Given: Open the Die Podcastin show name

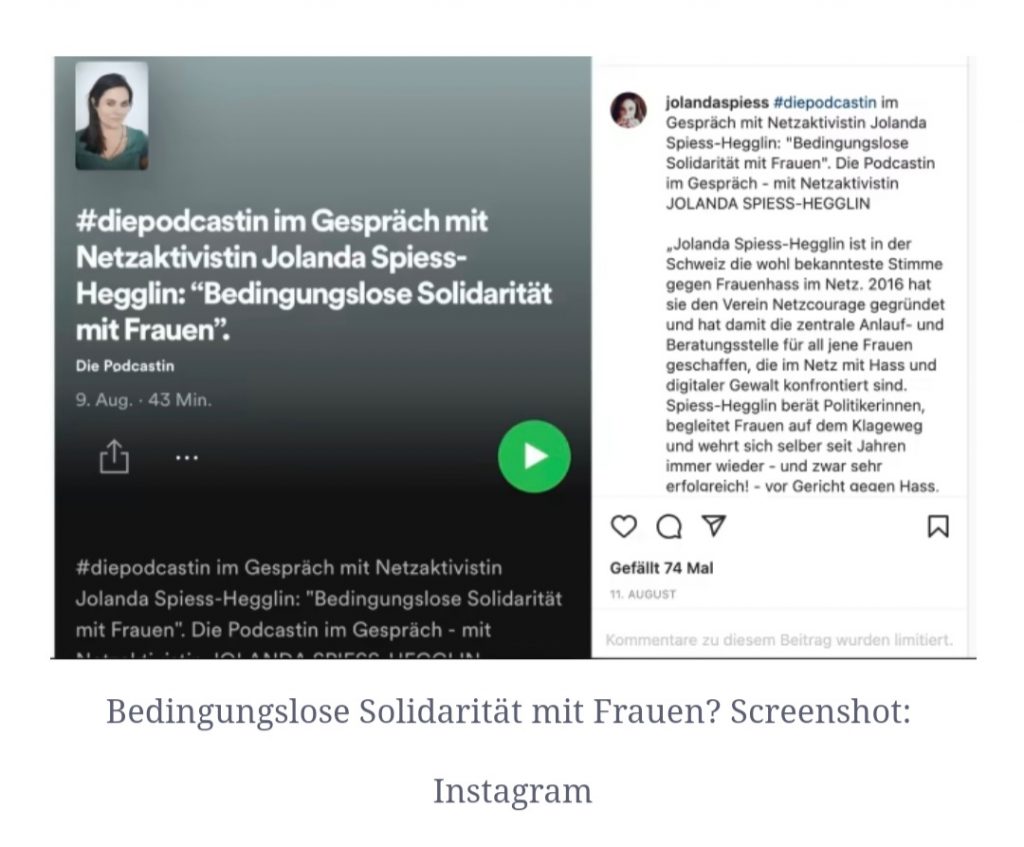Looking at the screenshot, I should click(x=125, y=366).
